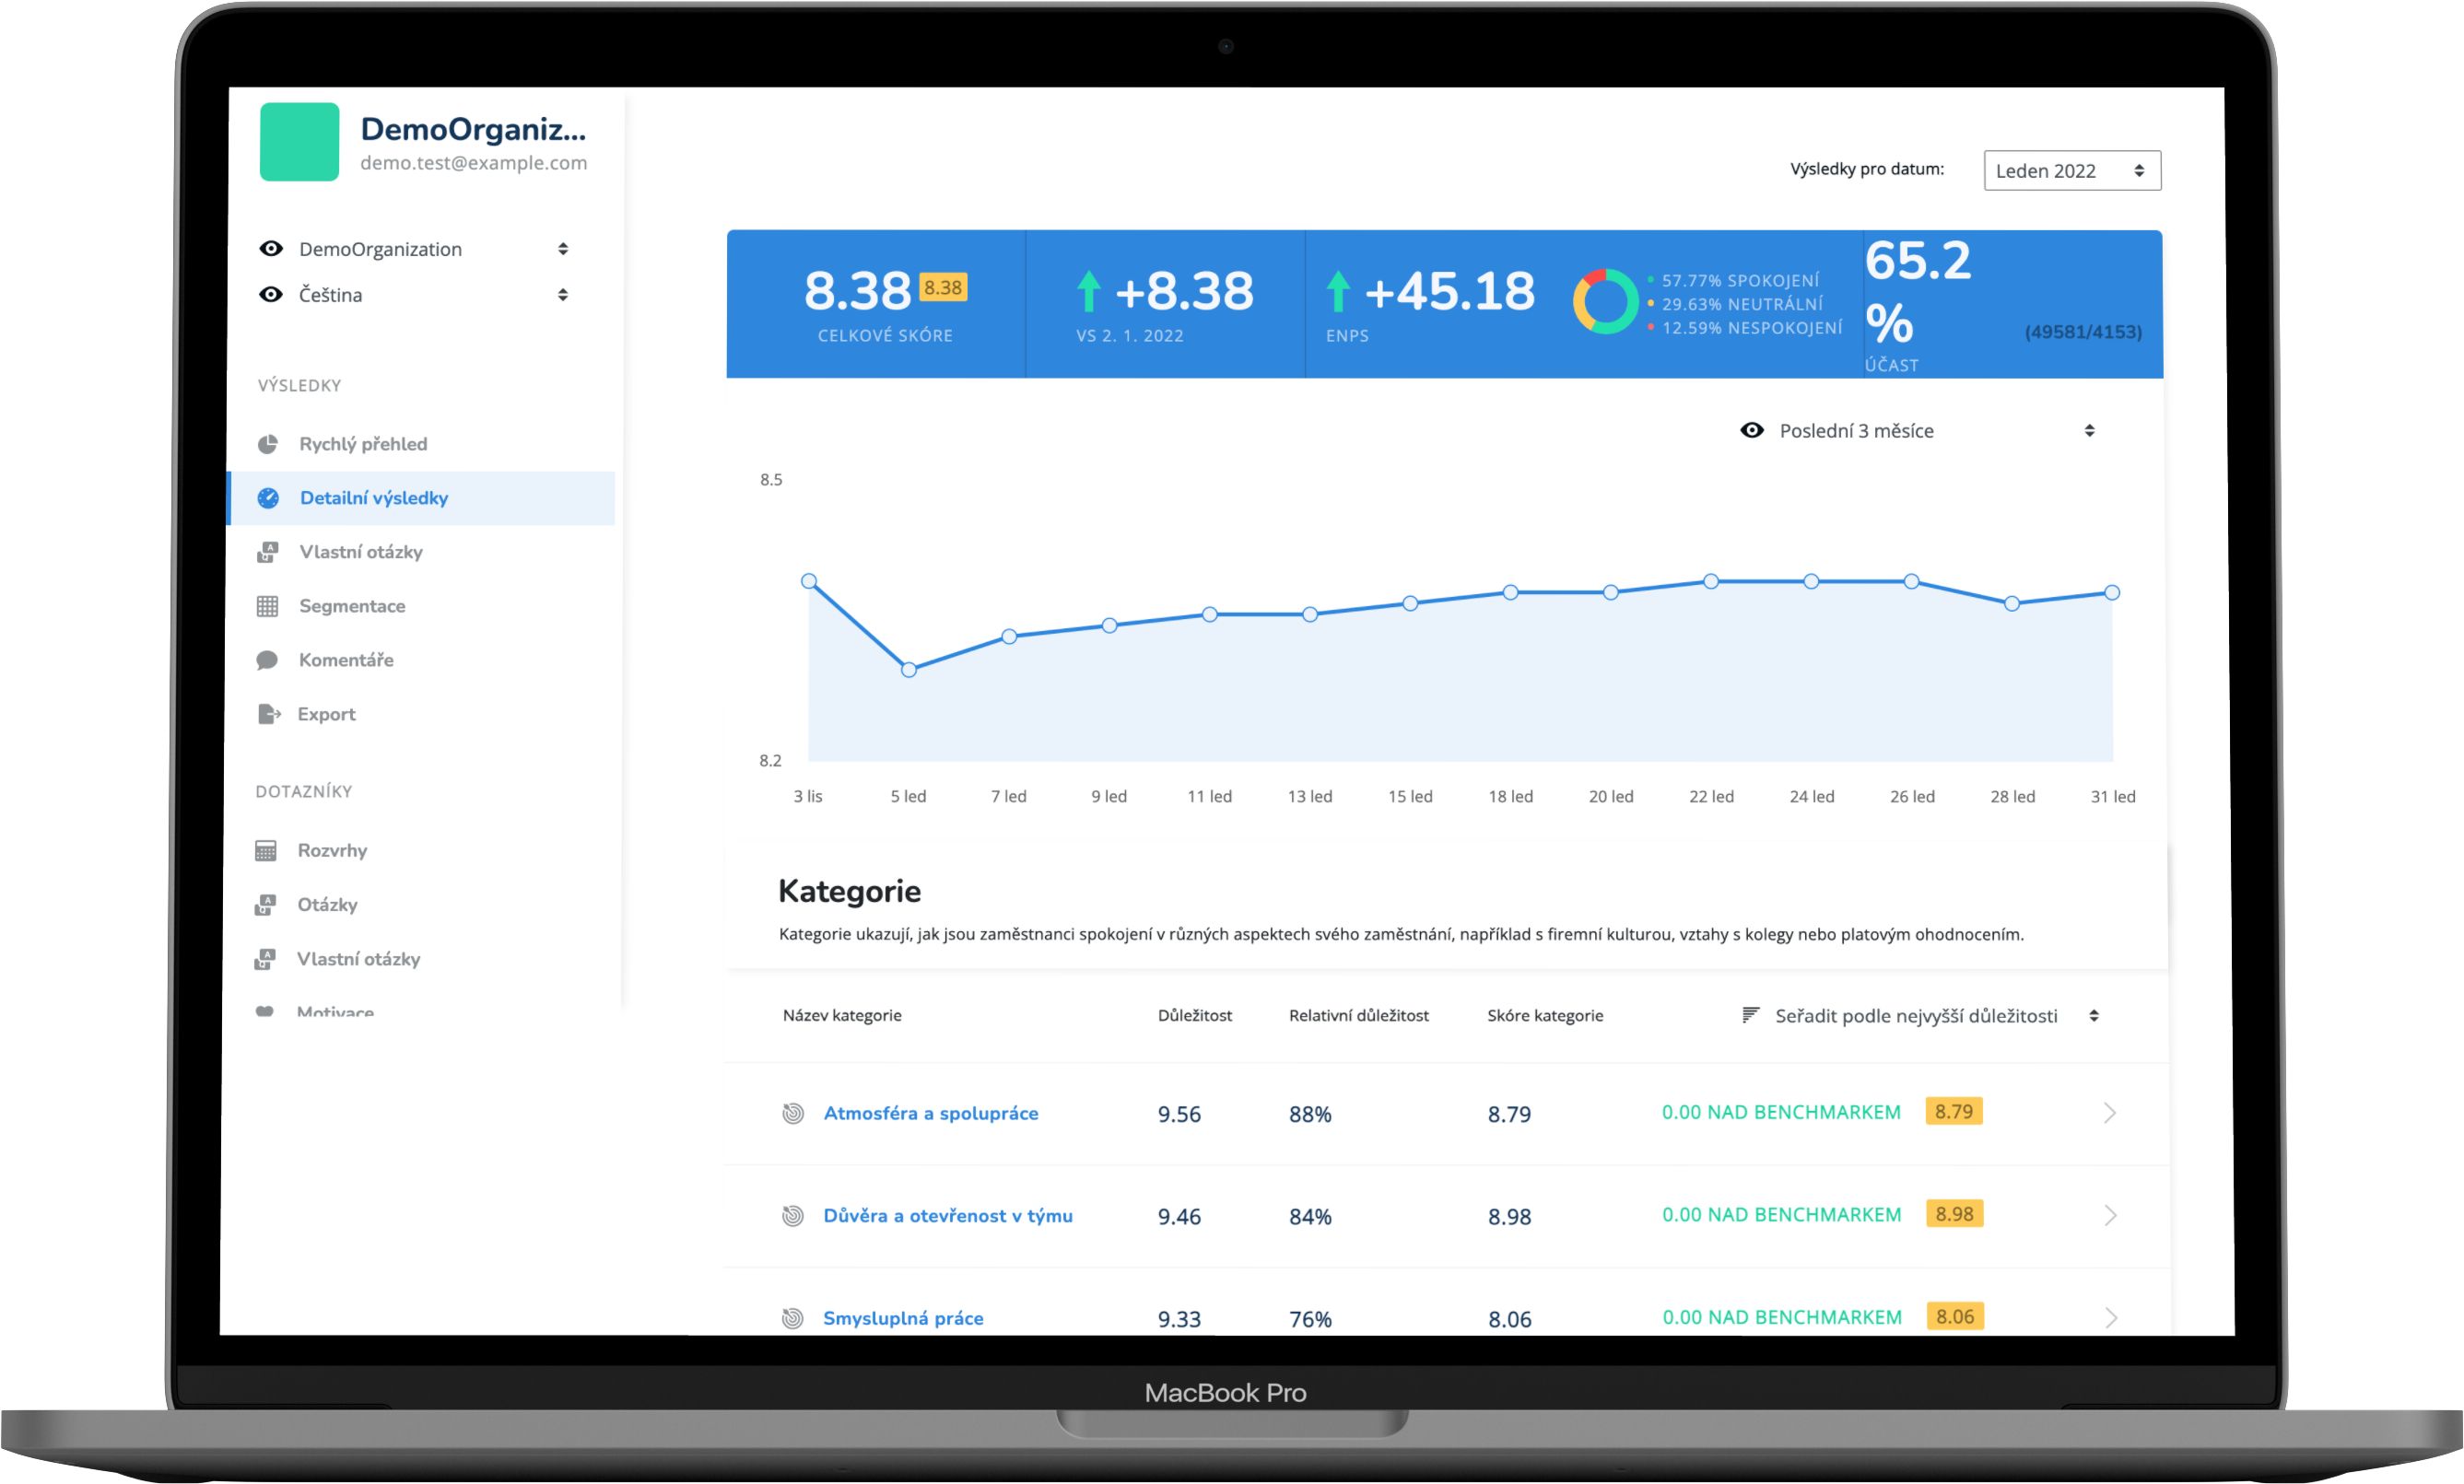The width and height of the screenshot is (2464, 1484).
Task: Click the Relativní důležitost column header
Action: pyautogui.click(x=1359, y=1016)
